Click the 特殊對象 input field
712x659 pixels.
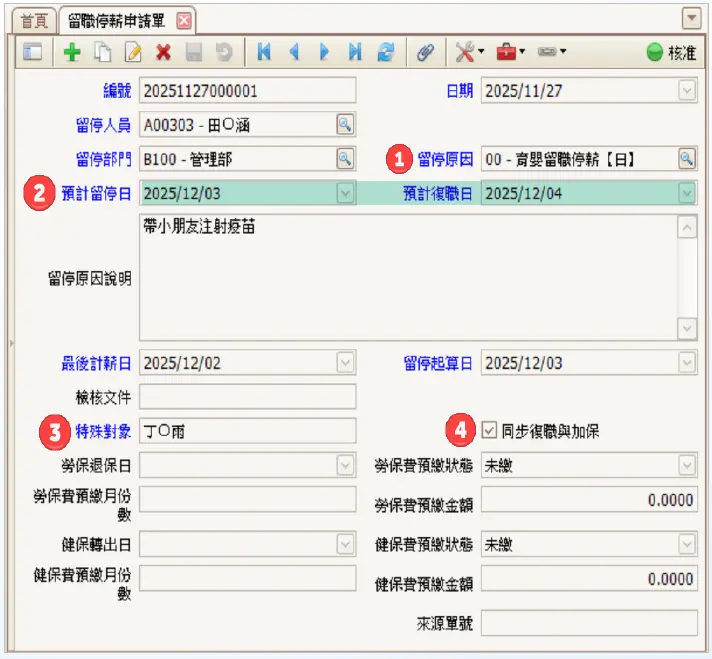pyautogui.click(x=247, y=431)
